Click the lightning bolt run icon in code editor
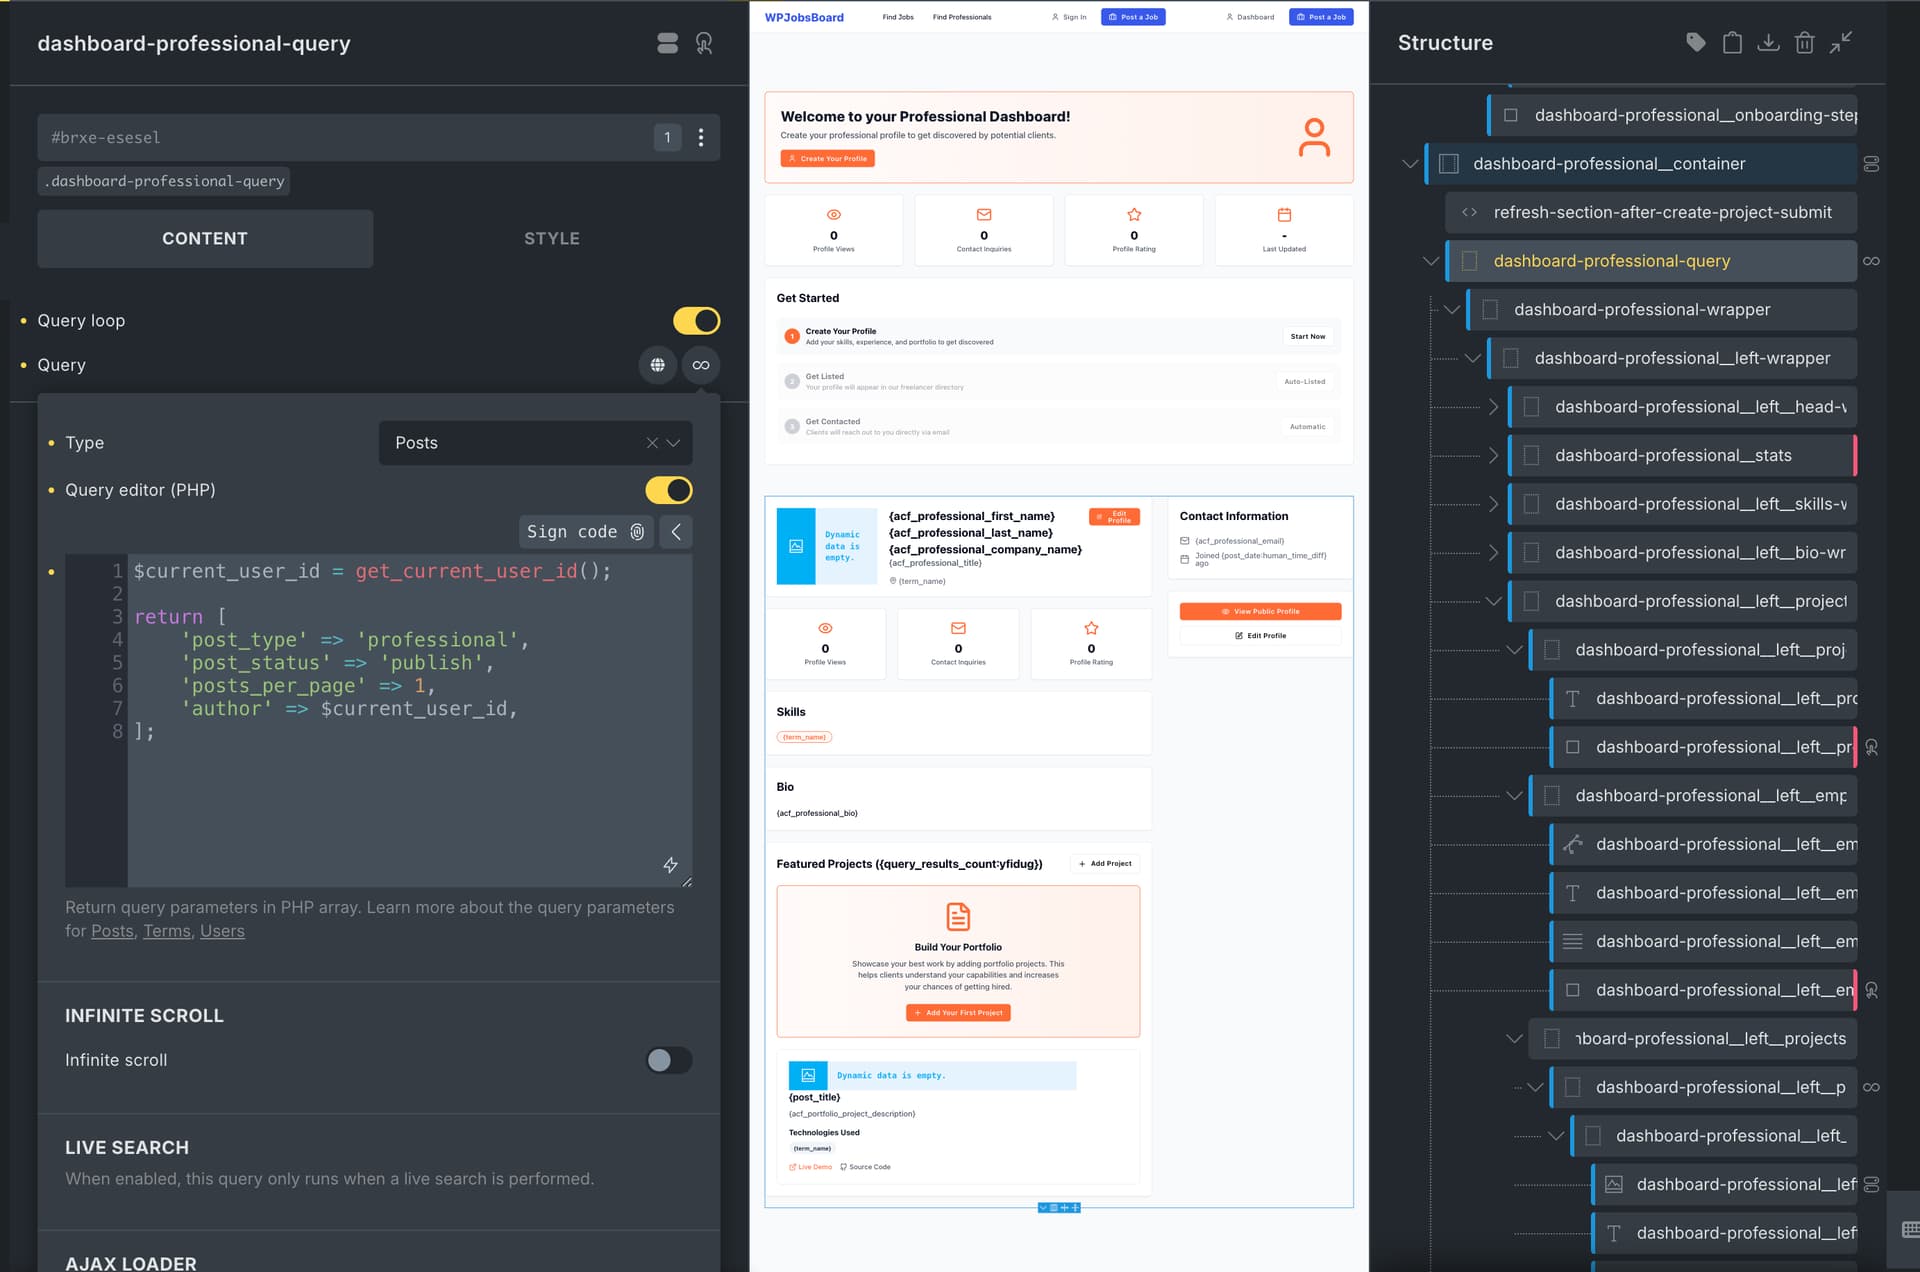The image size is (1920, 1272). [670, 865]
